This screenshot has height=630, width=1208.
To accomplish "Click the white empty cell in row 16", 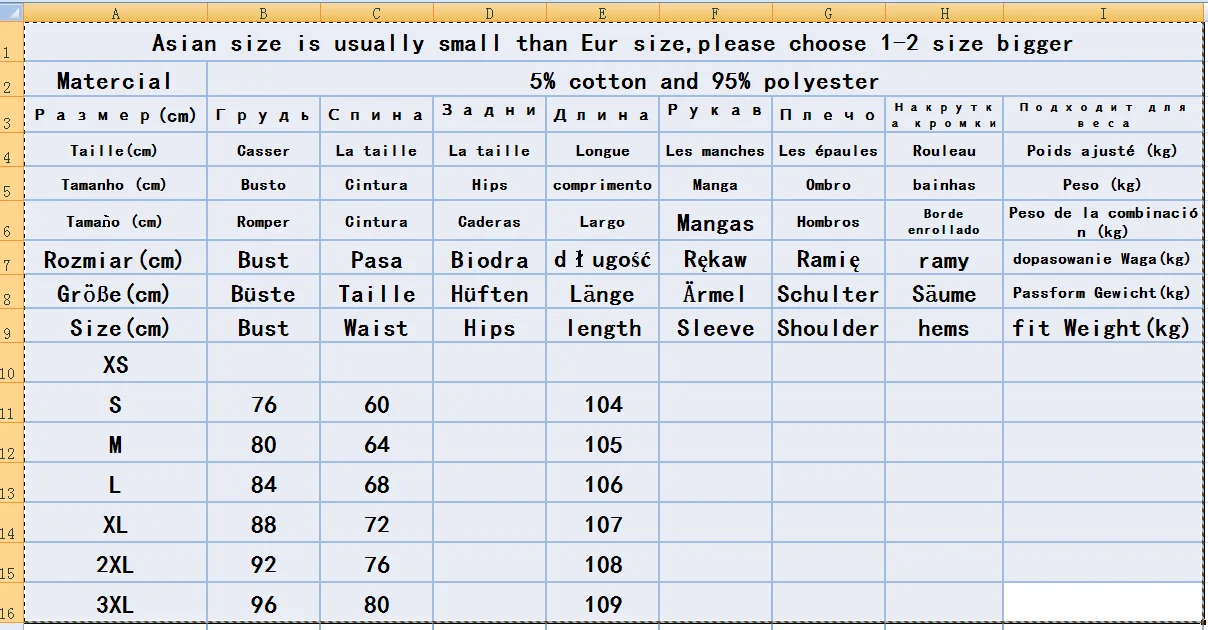I will pos(1102,603).
